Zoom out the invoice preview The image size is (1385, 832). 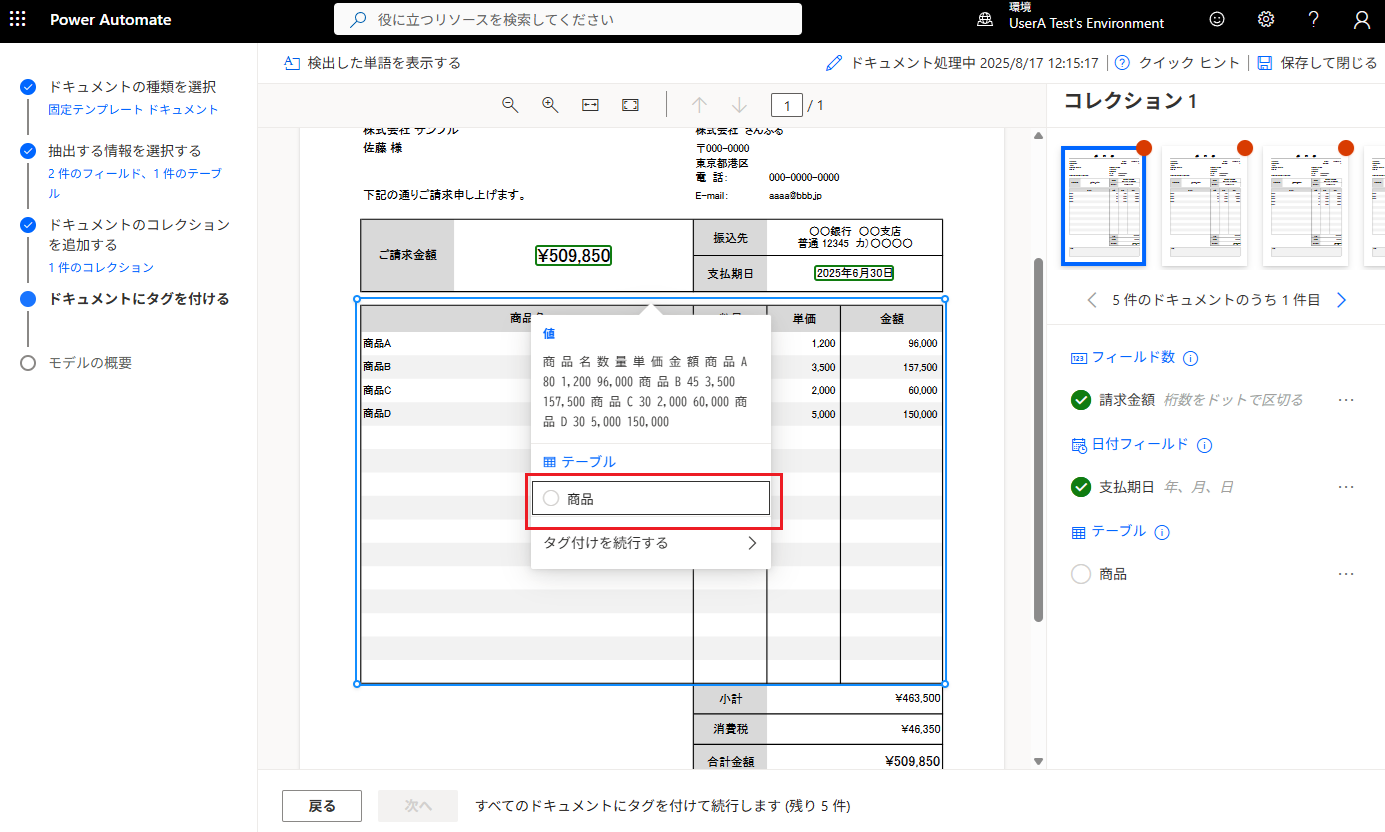510,104
